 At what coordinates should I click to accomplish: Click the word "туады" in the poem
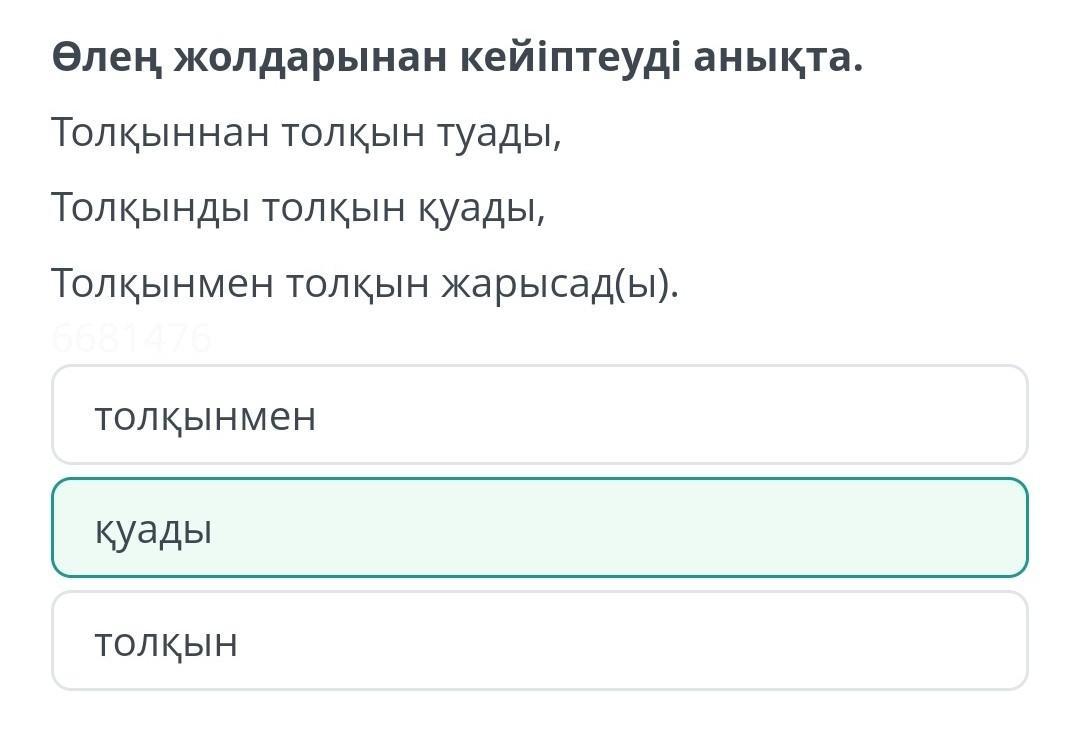(497, 132)
